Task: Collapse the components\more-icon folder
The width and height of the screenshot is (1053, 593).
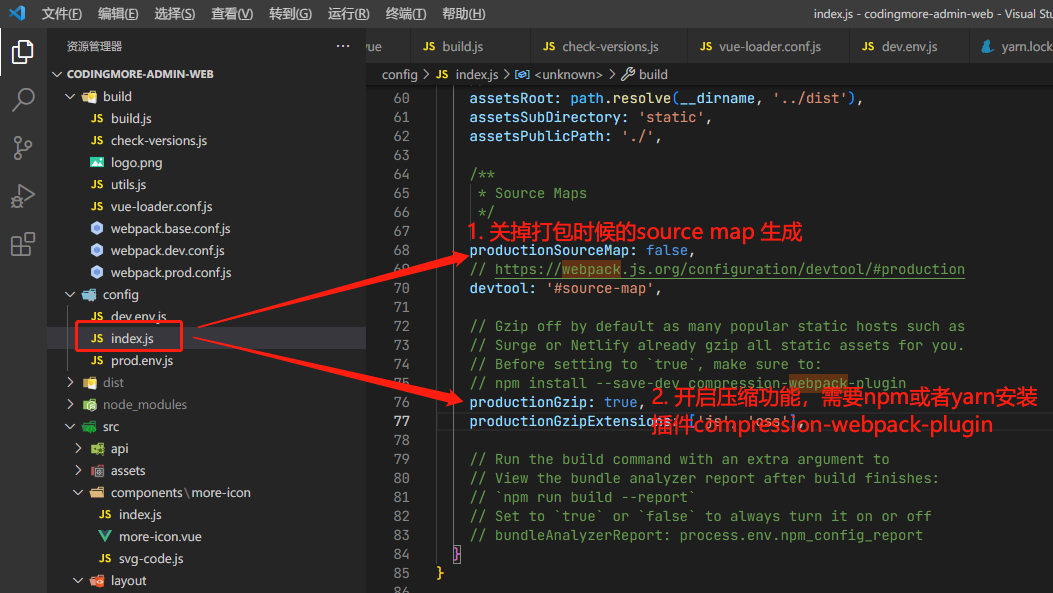Action: 78,492
